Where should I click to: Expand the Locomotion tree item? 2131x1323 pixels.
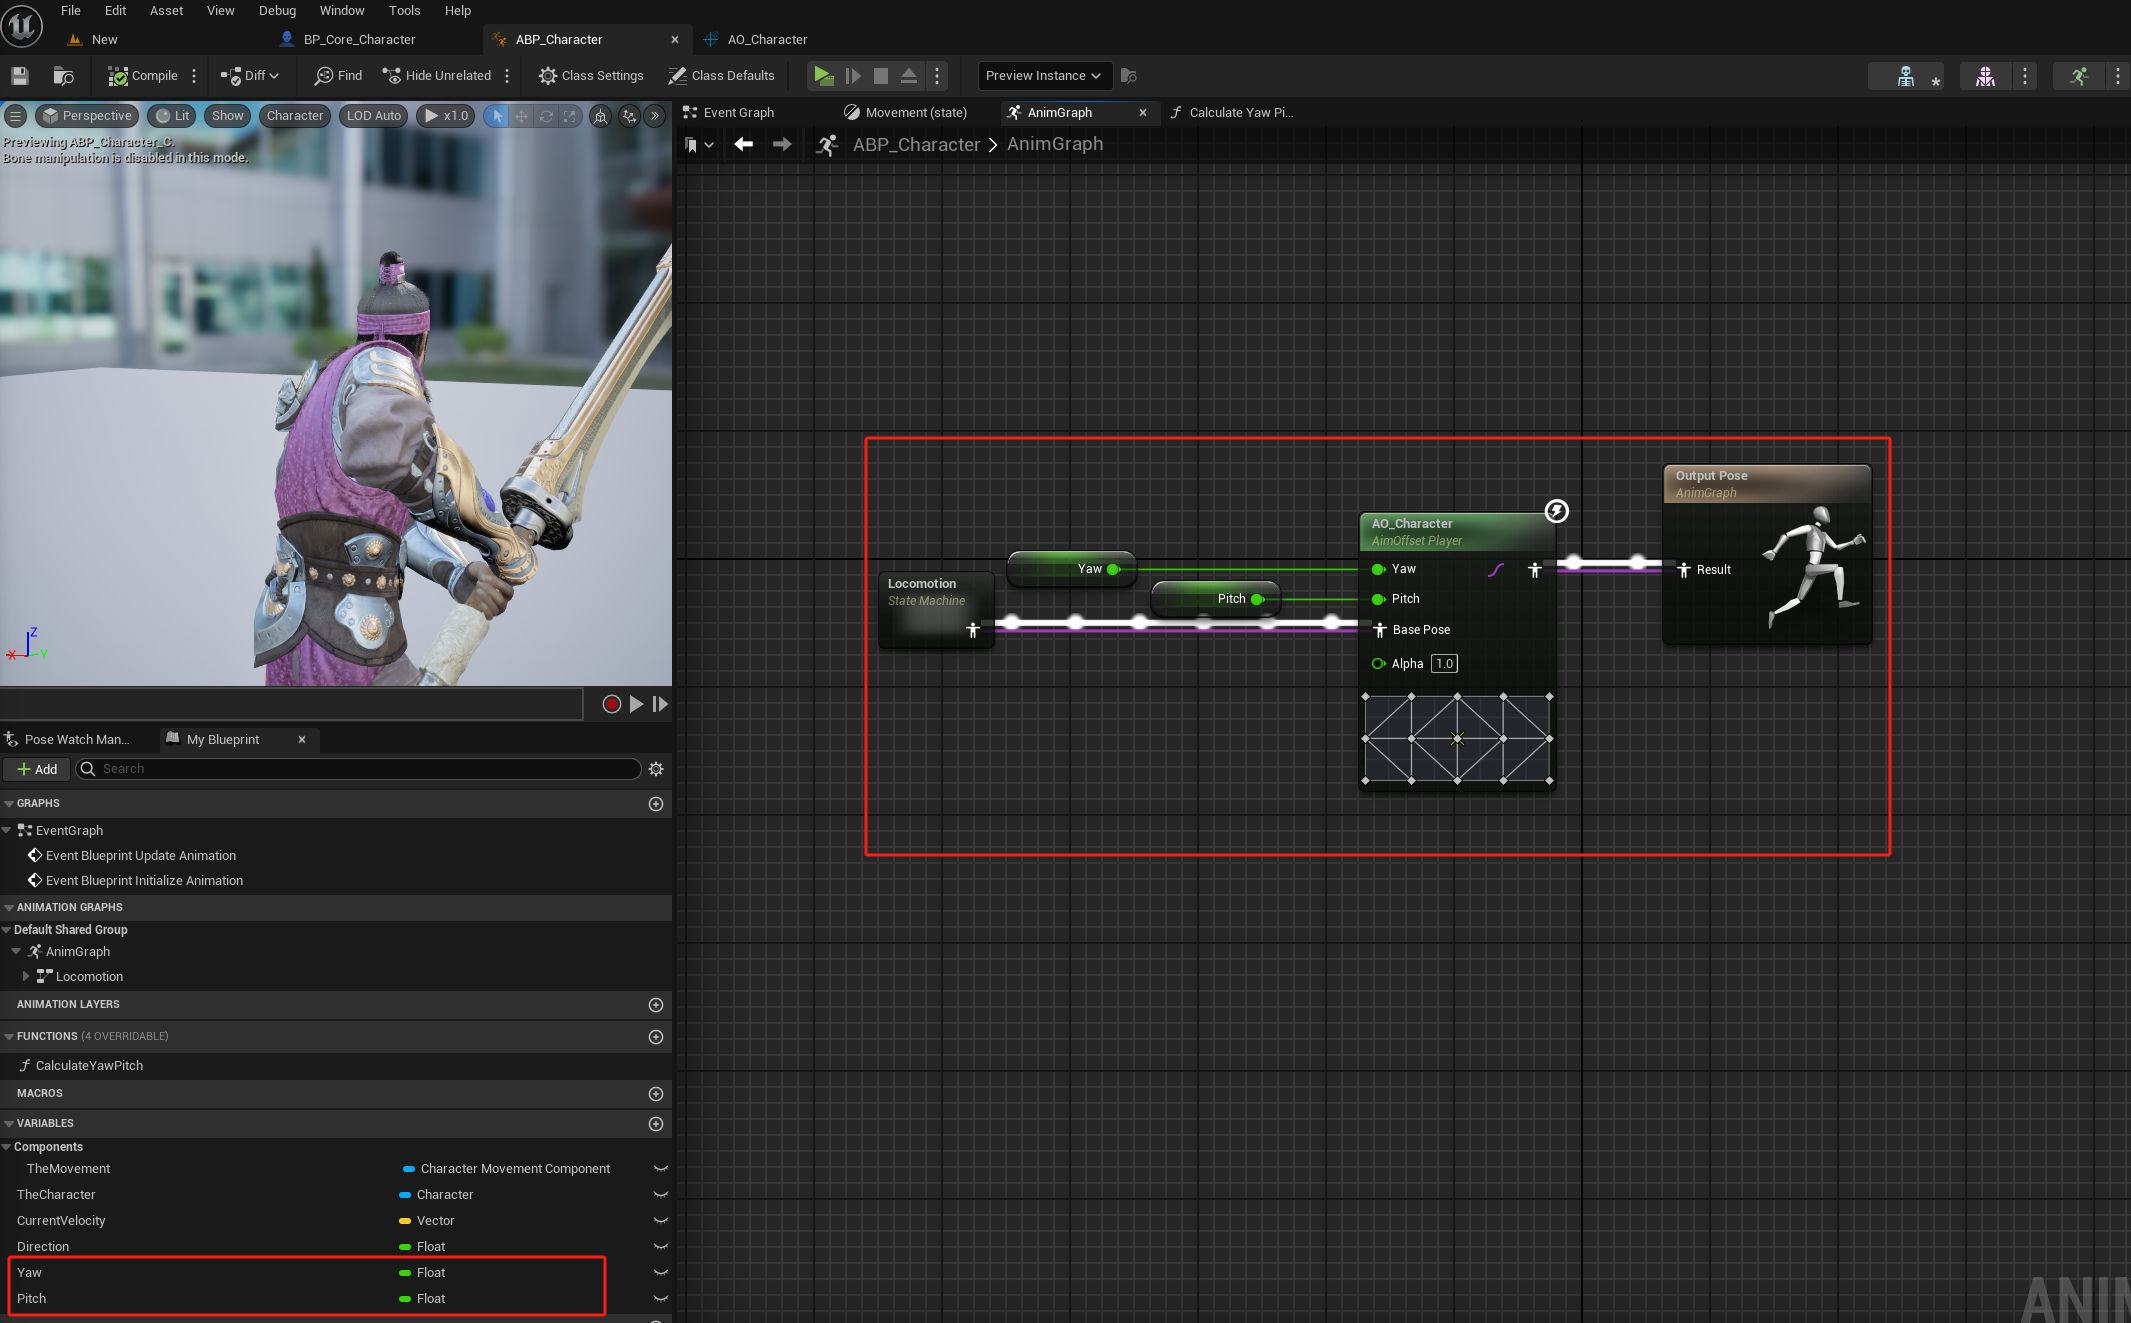[26, 977]
